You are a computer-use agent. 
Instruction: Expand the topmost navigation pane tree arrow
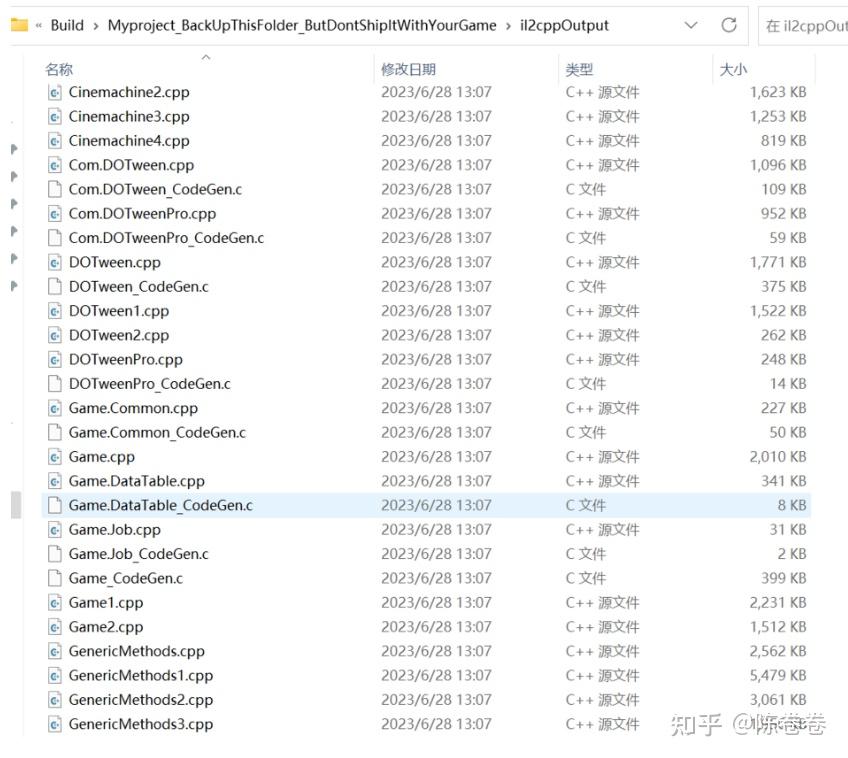click(14, 149)
